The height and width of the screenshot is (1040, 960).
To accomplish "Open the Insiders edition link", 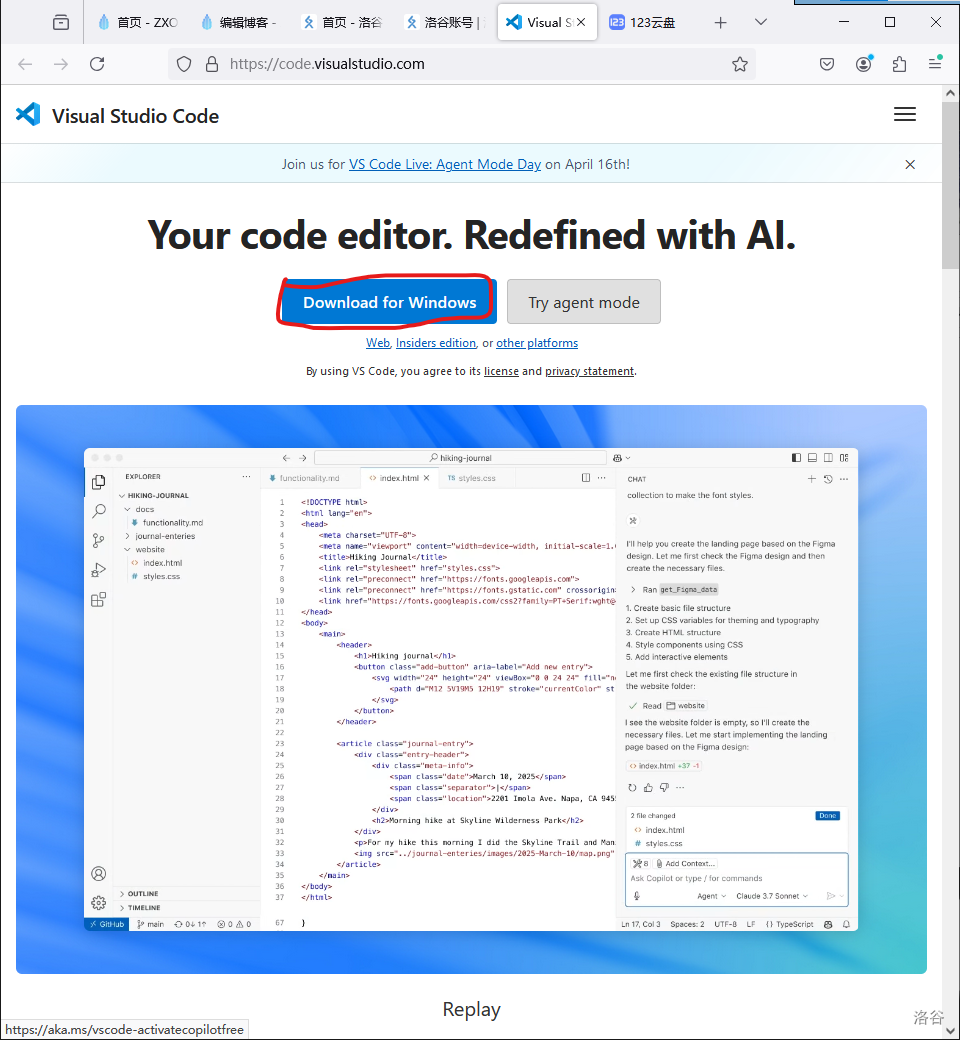I will [x=435, y=343].
